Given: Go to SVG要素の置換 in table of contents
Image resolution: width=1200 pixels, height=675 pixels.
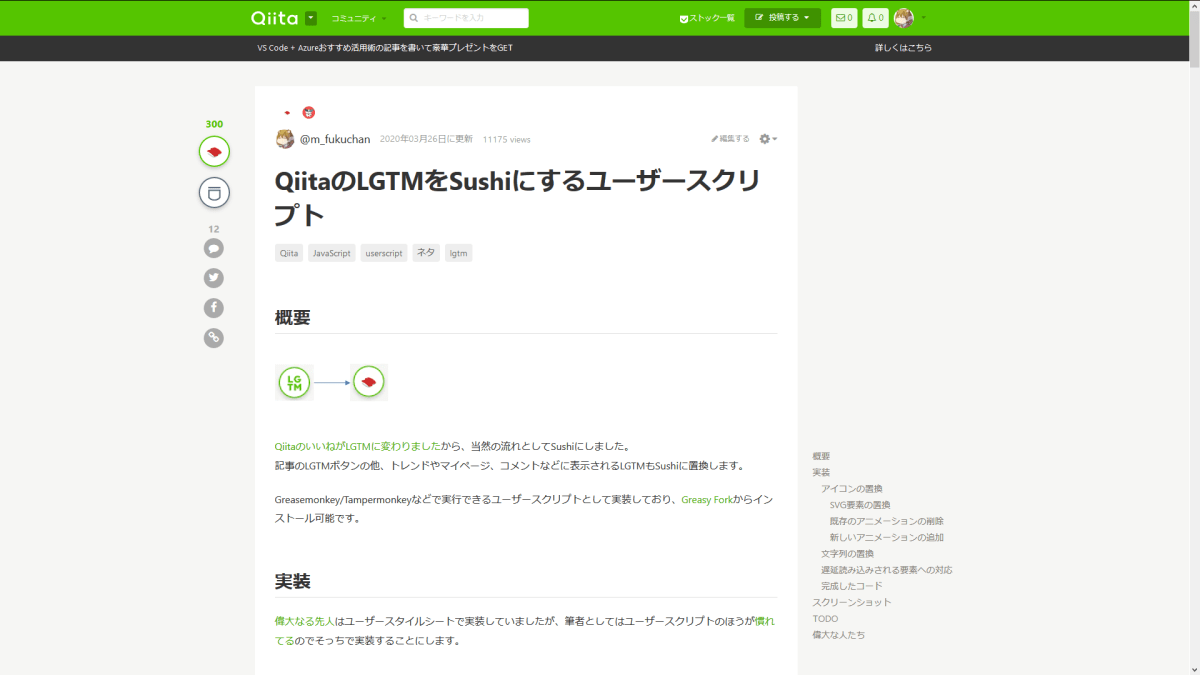Looking at the screenshot, I should tap(860, 505).
